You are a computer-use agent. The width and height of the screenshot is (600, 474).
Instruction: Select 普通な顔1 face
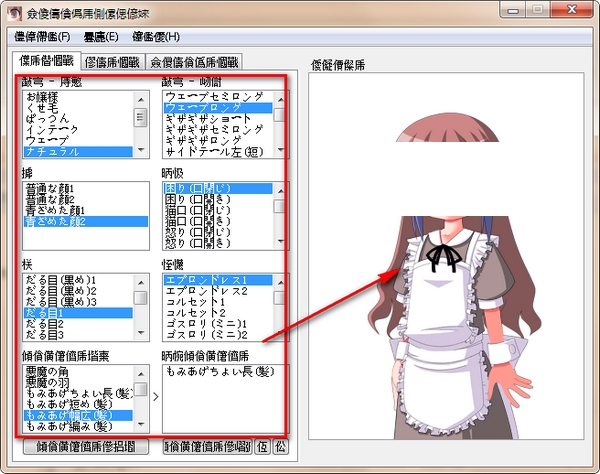[86, 188]
